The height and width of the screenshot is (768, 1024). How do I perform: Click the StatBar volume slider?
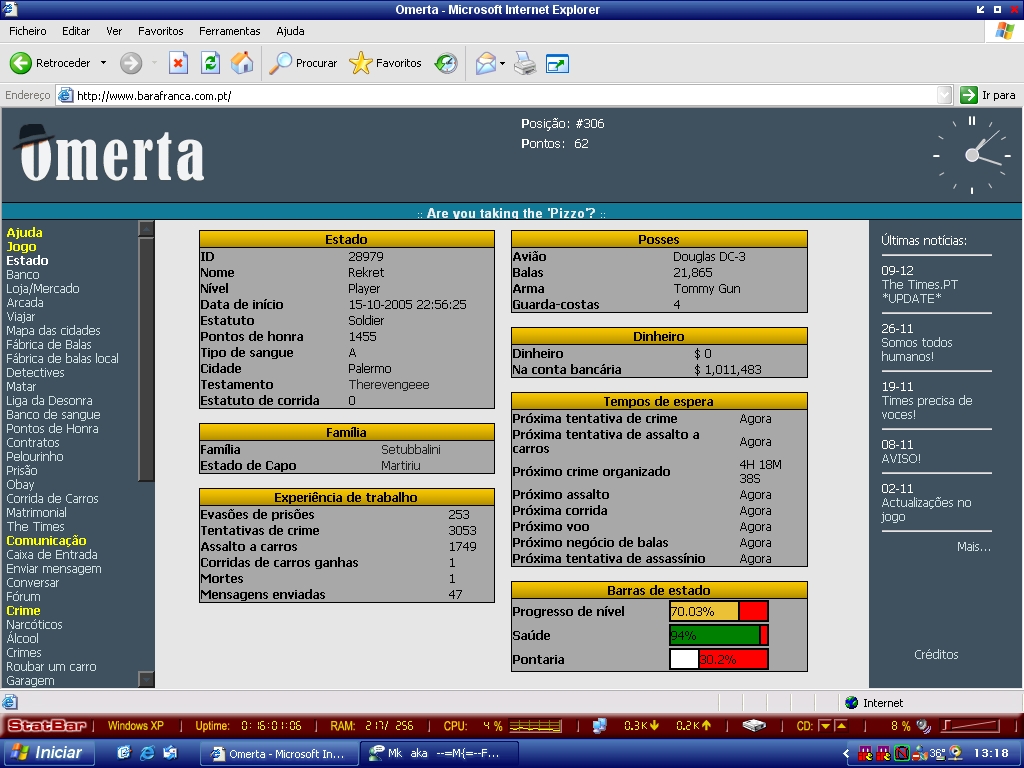click(x=971, y=726)
